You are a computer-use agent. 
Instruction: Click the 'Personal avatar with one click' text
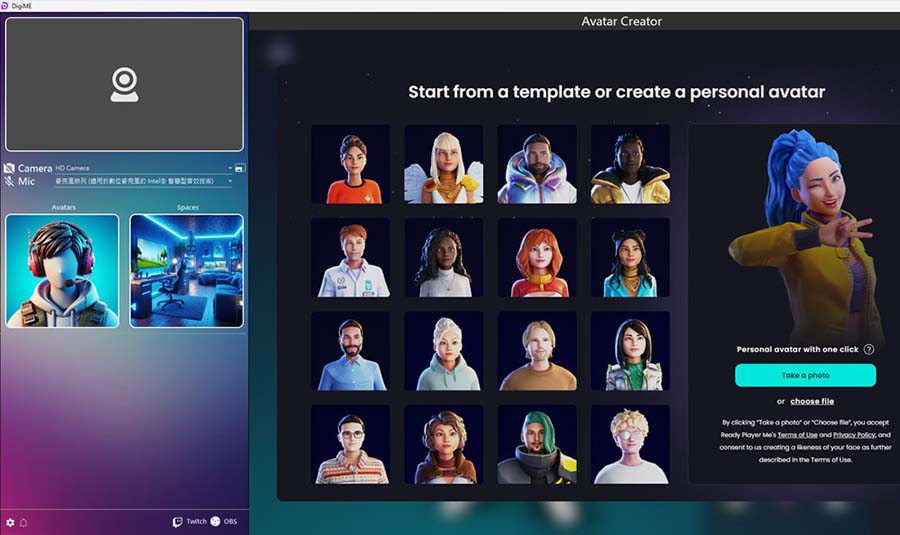click(797, 349)
